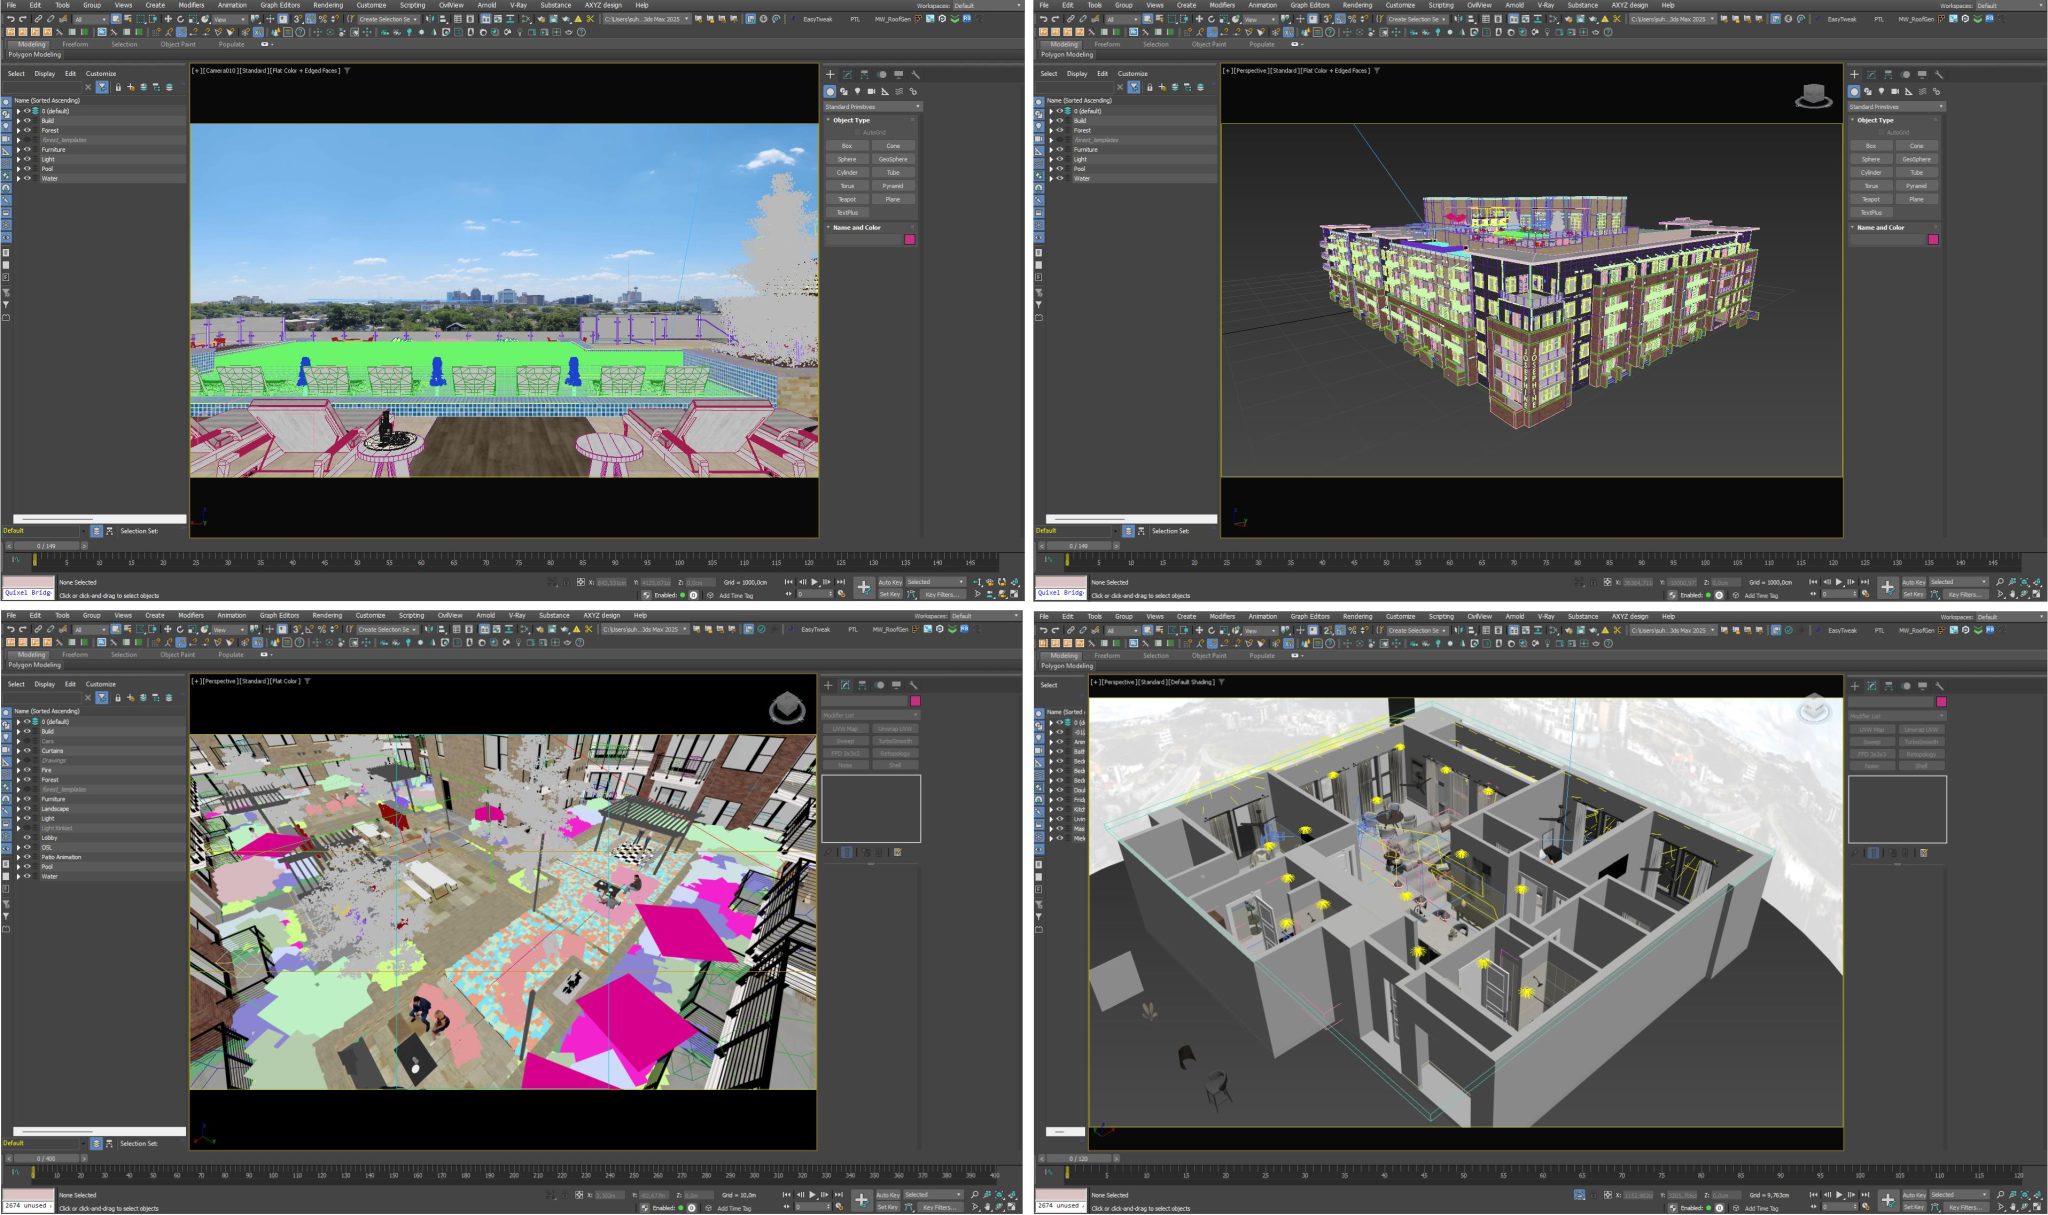Expand the Furniture layer in building exterior window
This screenshot has width=2048, height=1215.
tap(1050, 149)
